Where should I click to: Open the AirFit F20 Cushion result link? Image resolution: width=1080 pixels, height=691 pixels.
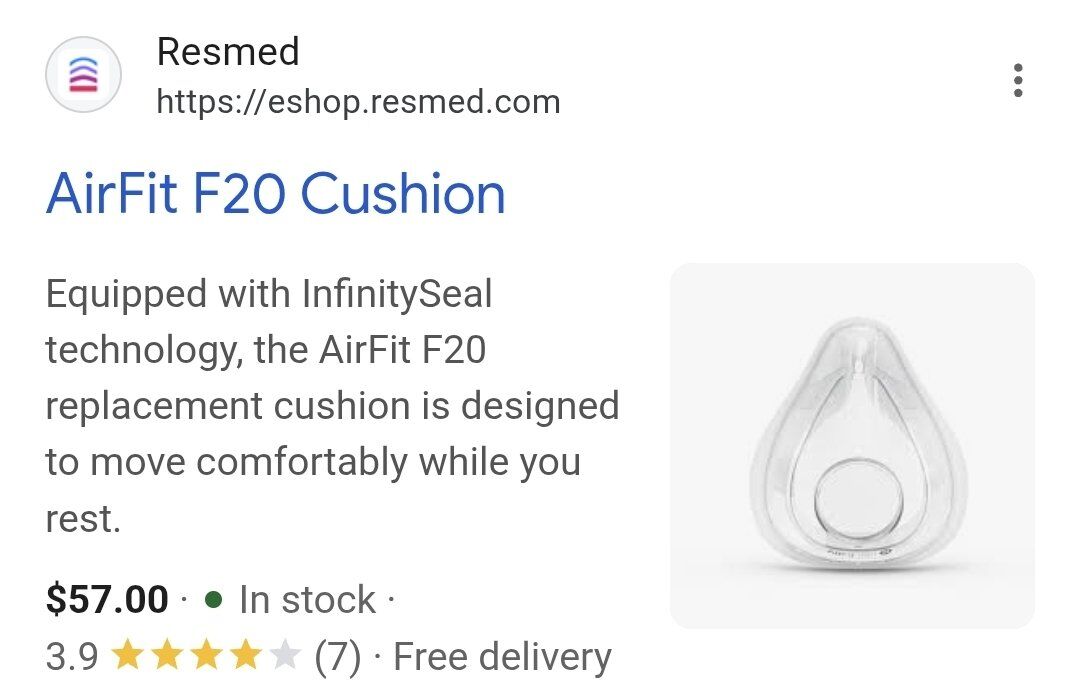click(276, 194)
